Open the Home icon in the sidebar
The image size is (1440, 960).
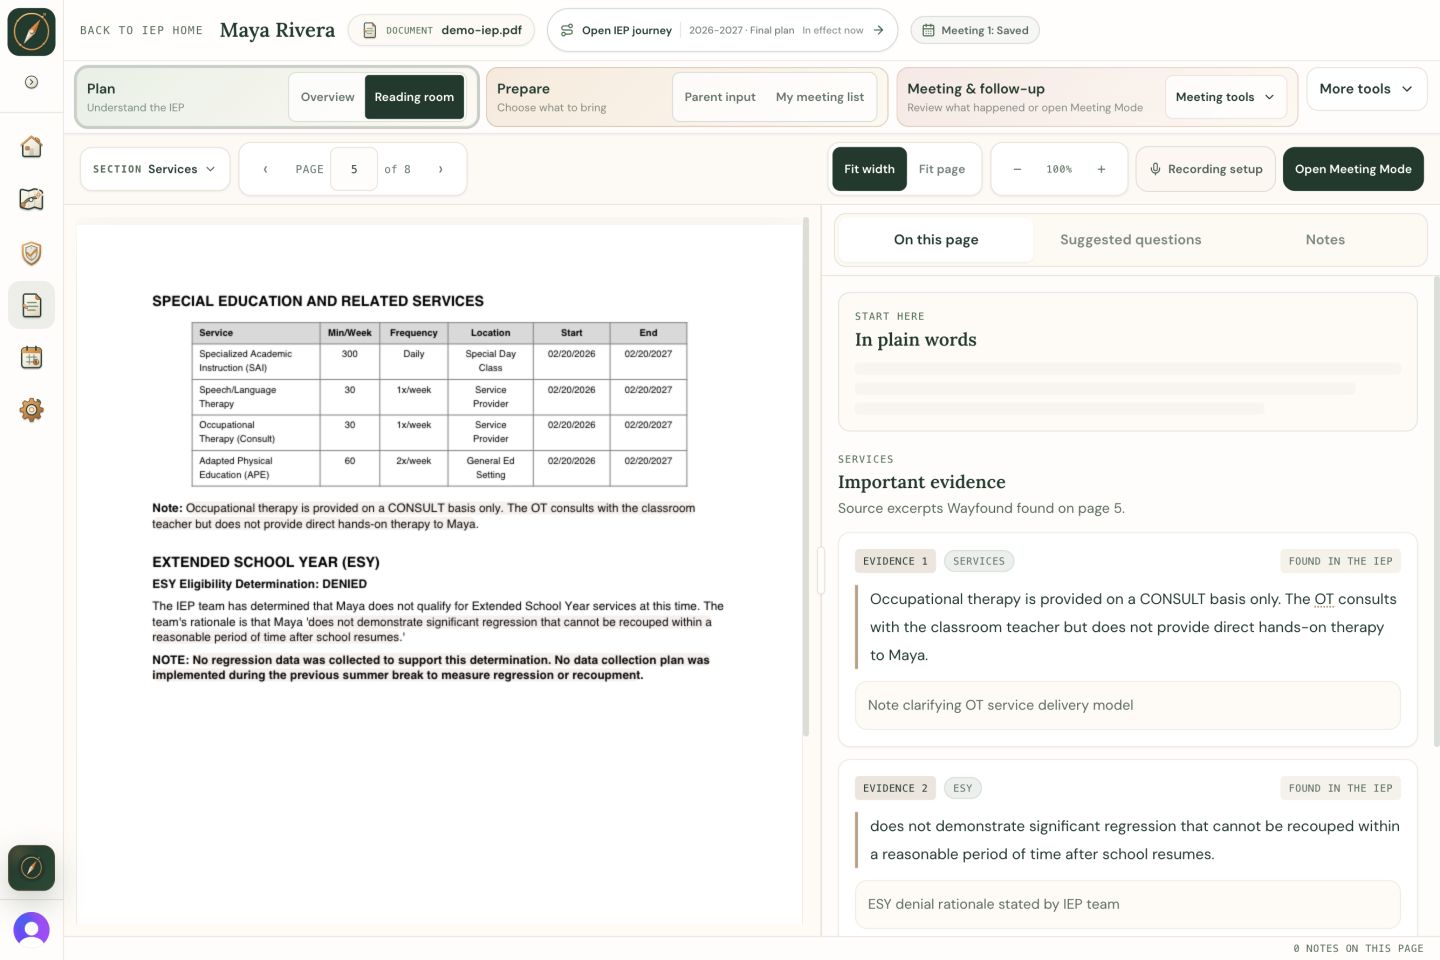pos(31,147)
